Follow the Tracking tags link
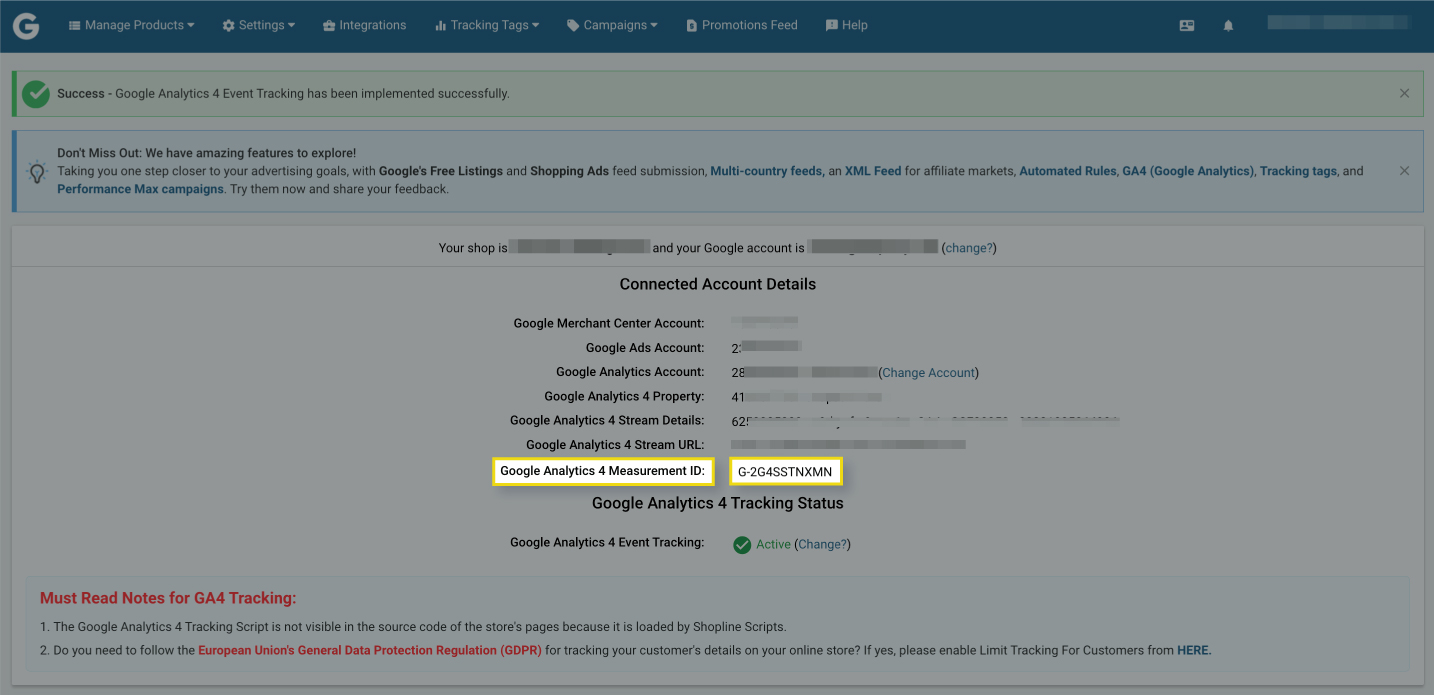Image resolution: width=1434 pixels, height=695 pixels. [x=1298, y=171]
